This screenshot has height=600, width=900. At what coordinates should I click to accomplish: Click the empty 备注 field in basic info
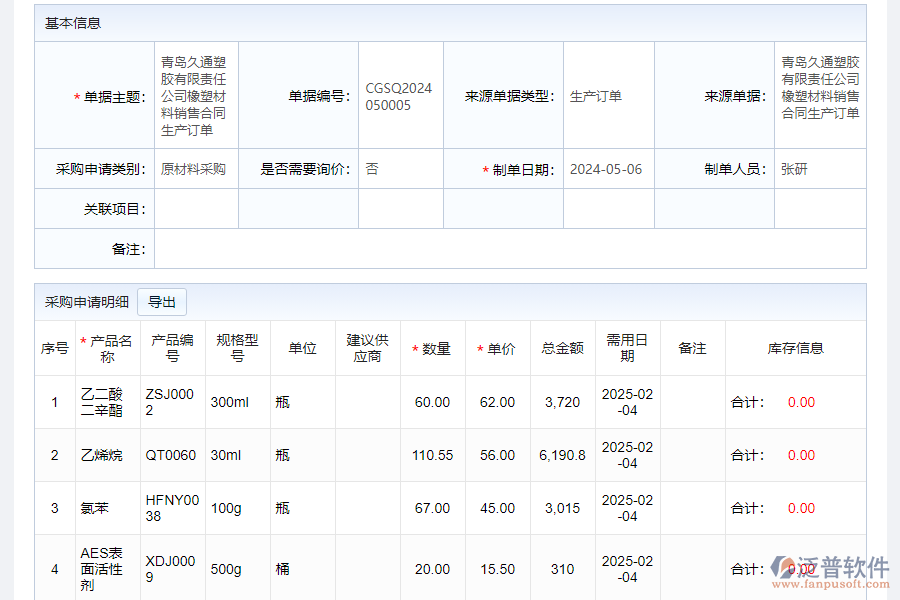pyautogui.click(x=510, y=249)
